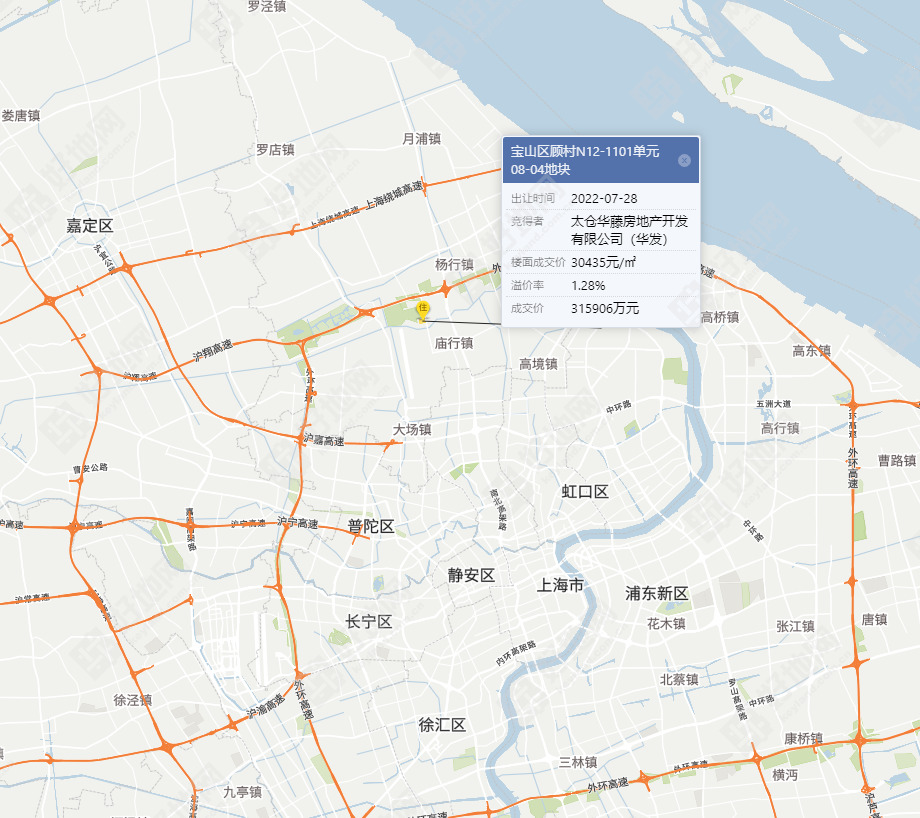Click the 虹口区 district label

tap(585, 492)
